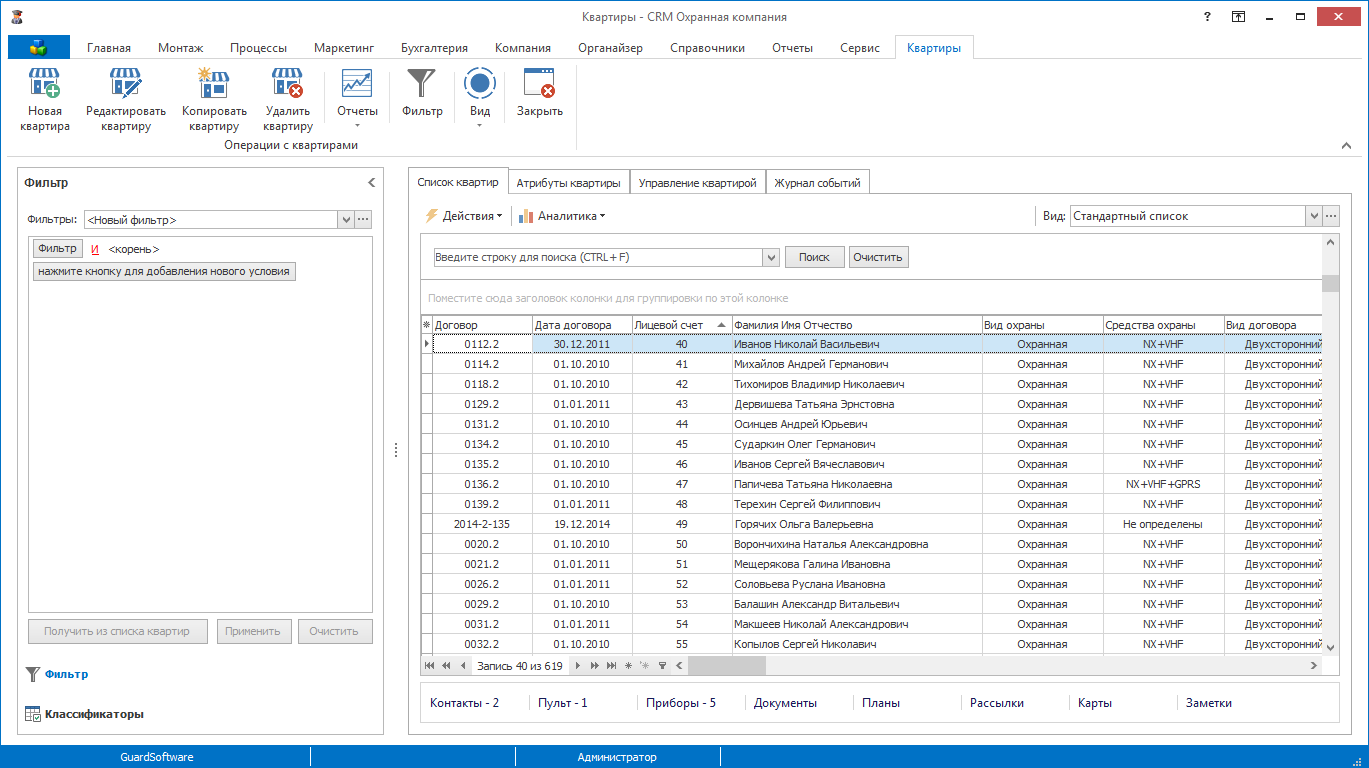The width and height of the screenshot is (1369, 768).
Task: Click the horizontal scrollbar thumb of the grid
Action: 726,665
